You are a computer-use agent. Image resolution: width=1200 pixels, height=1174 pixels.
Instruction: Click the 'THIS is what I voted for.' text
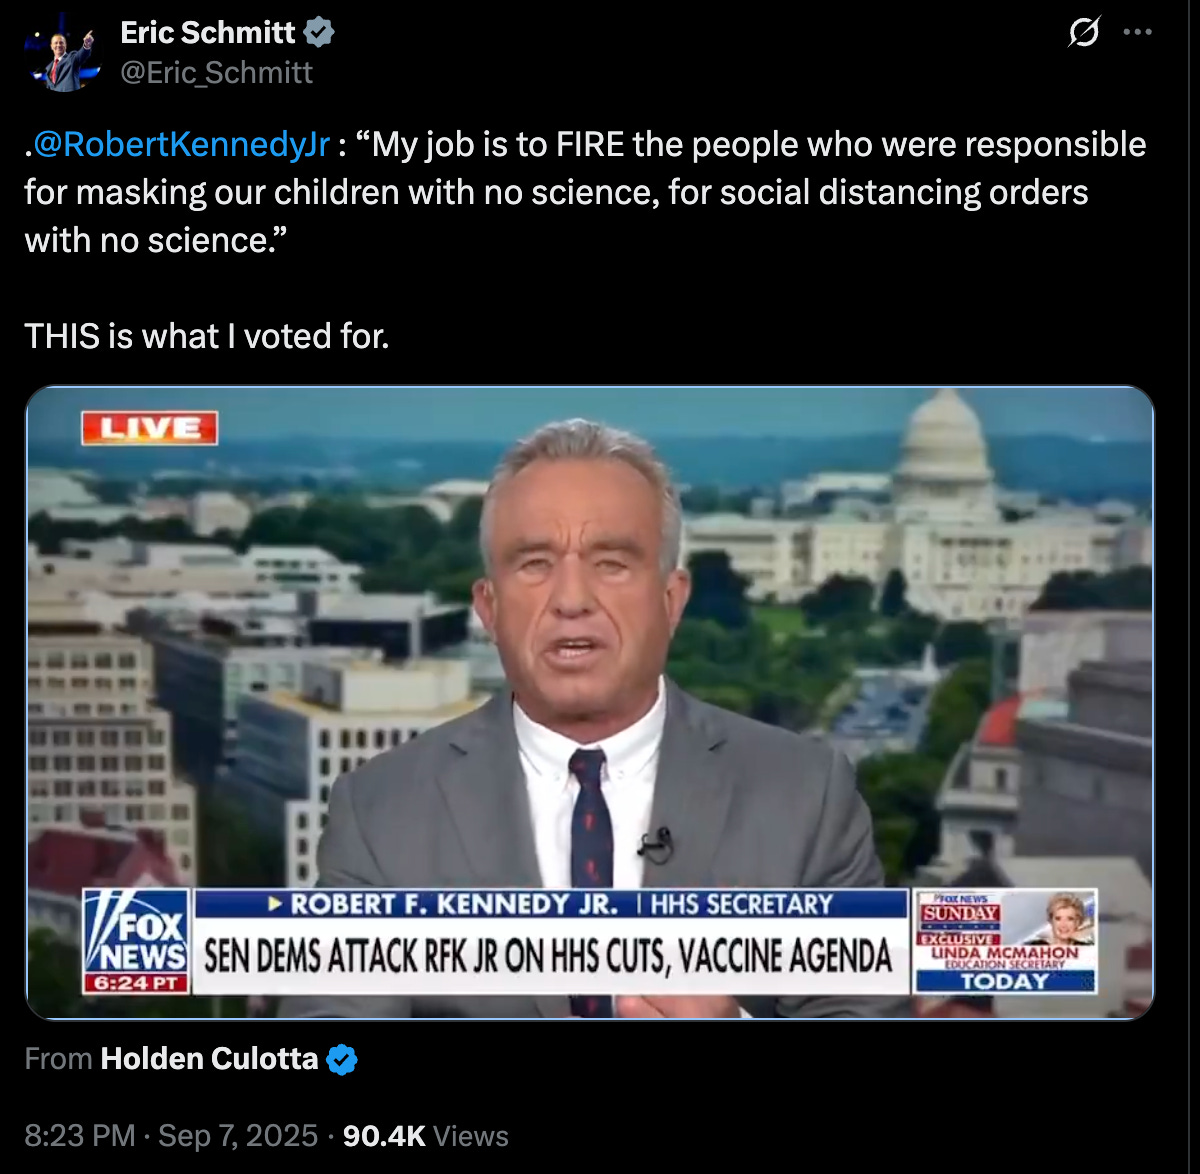(x=207, y=336)
